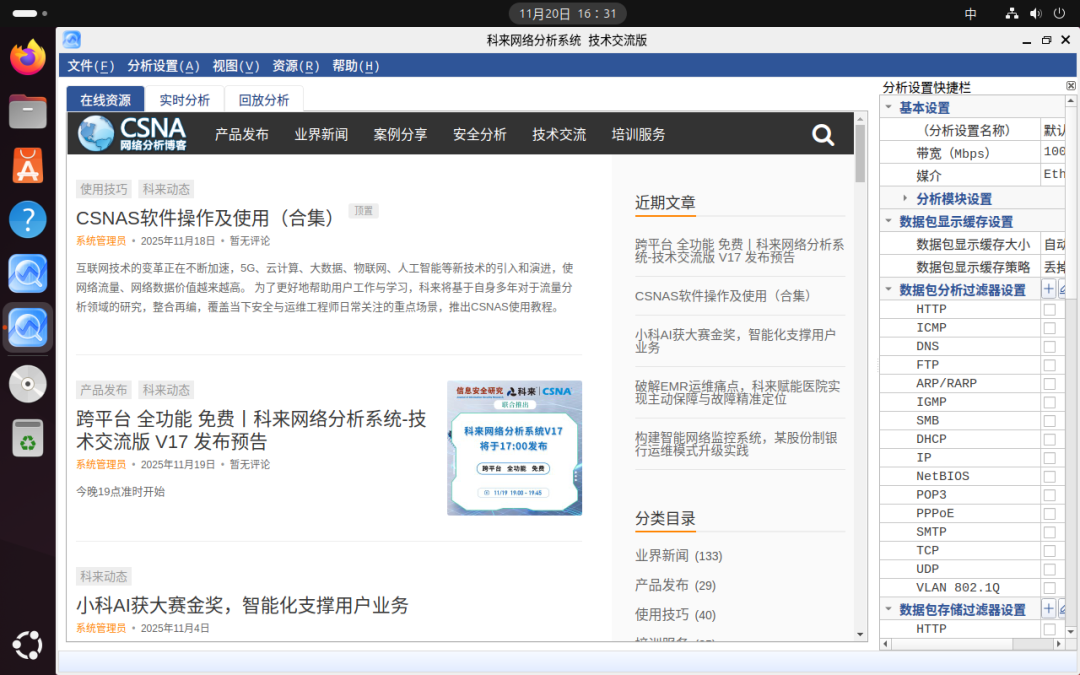This screenshot has height=675, width=1080.
Task: Switch to the 实时分析 tab
Action: (x=185, y=100)
